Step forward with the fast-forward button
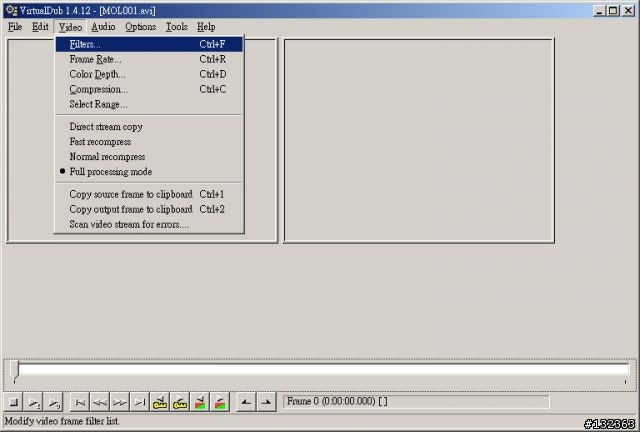The image size is (640, 432). pos(120,402)
